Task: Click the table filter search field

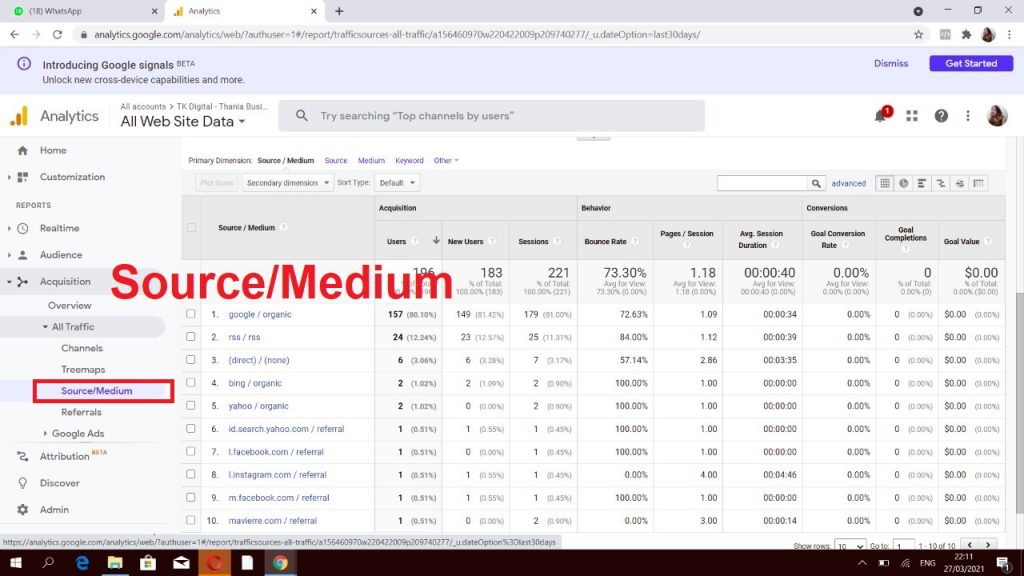Action: [x=762, y=183]
